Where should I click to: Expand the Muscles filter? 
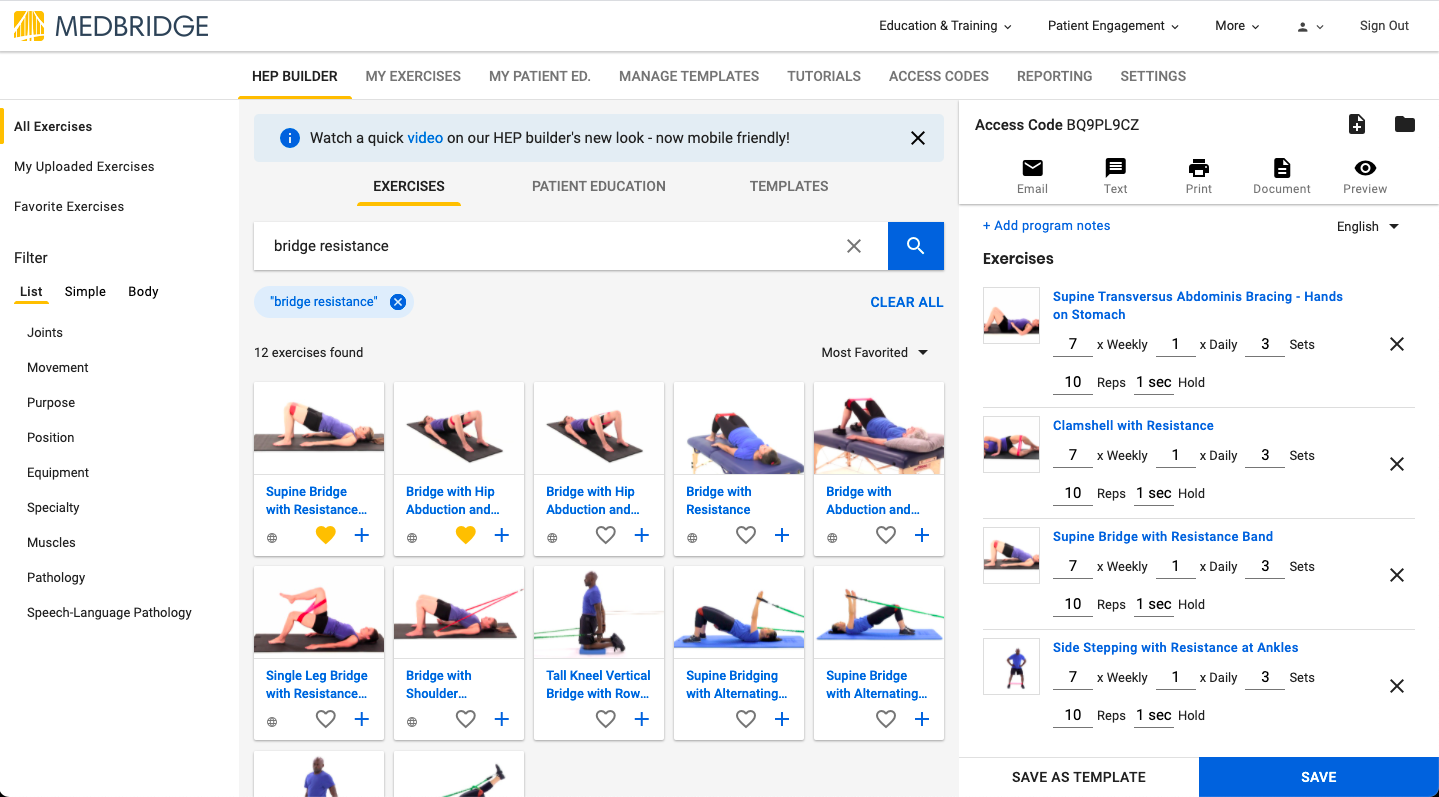pos(51,542)
